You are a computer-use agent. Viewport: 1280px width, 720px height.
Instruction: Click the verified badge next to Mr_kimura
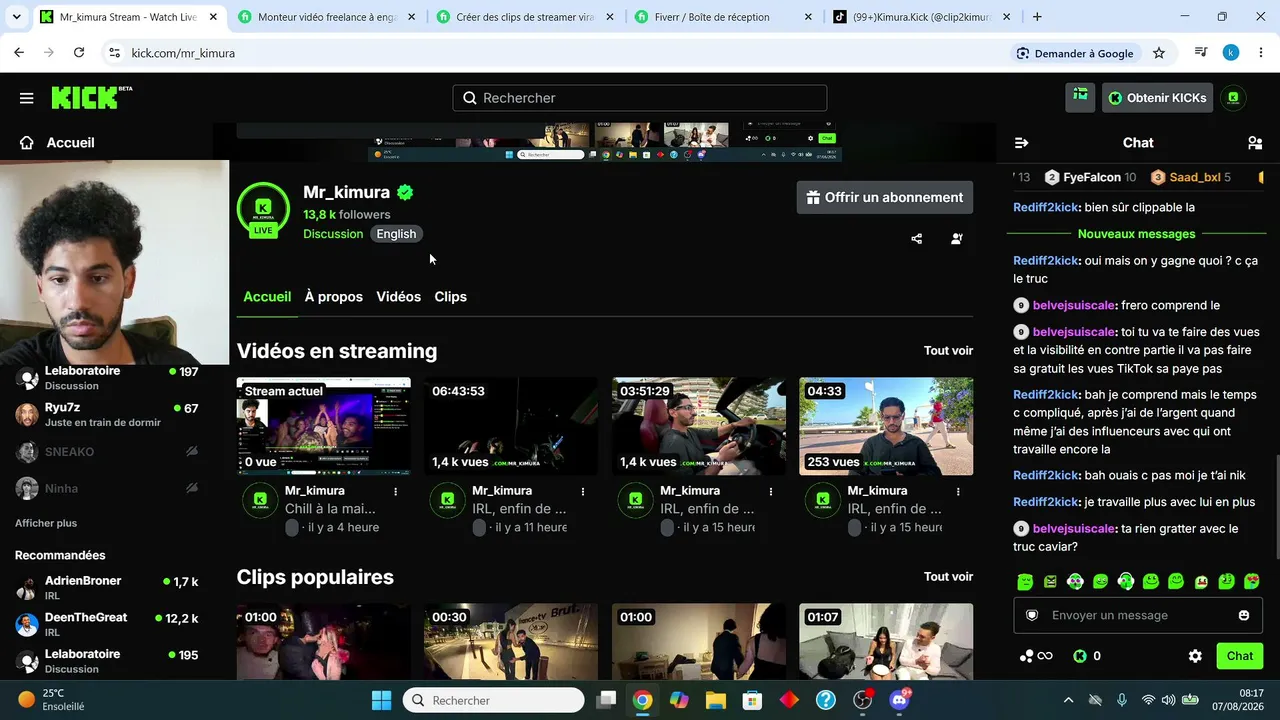tap(405, 192)
